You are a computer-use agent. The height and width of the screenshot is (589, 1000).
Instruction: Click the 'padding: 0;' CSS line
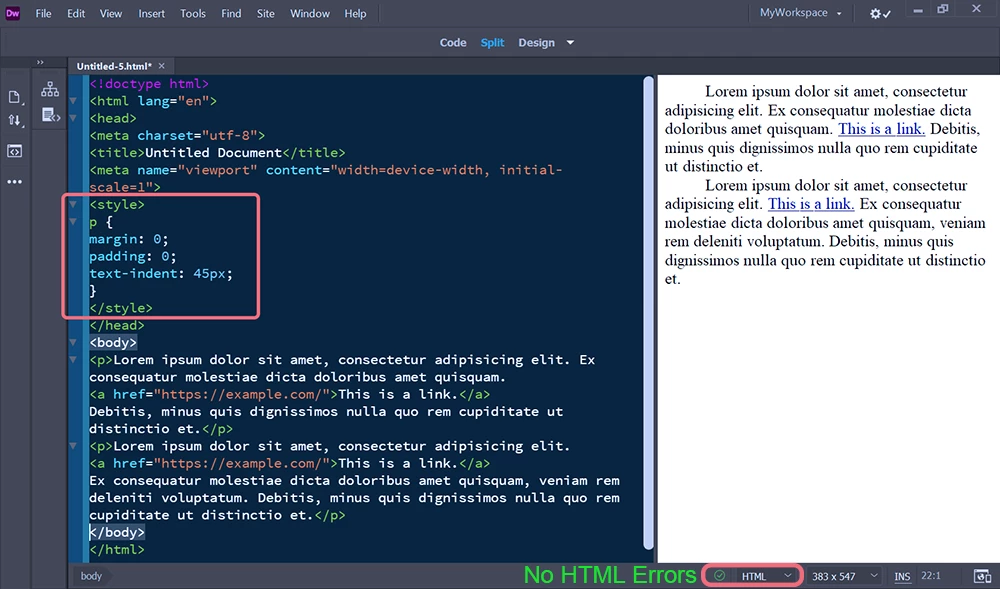(133, 256)
